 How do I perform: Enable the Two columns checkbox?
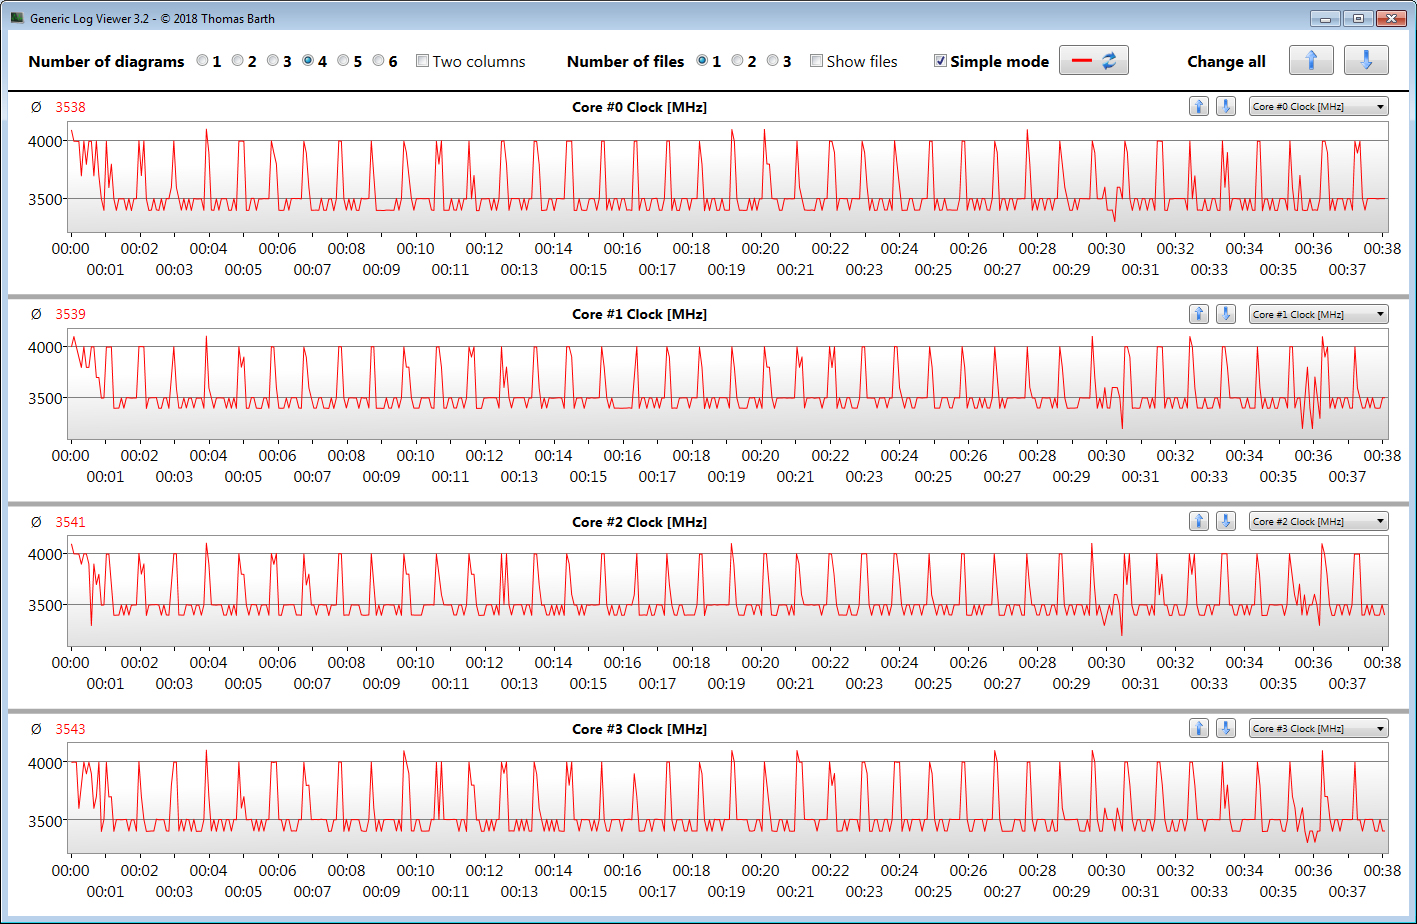click(x=422, y=61)
